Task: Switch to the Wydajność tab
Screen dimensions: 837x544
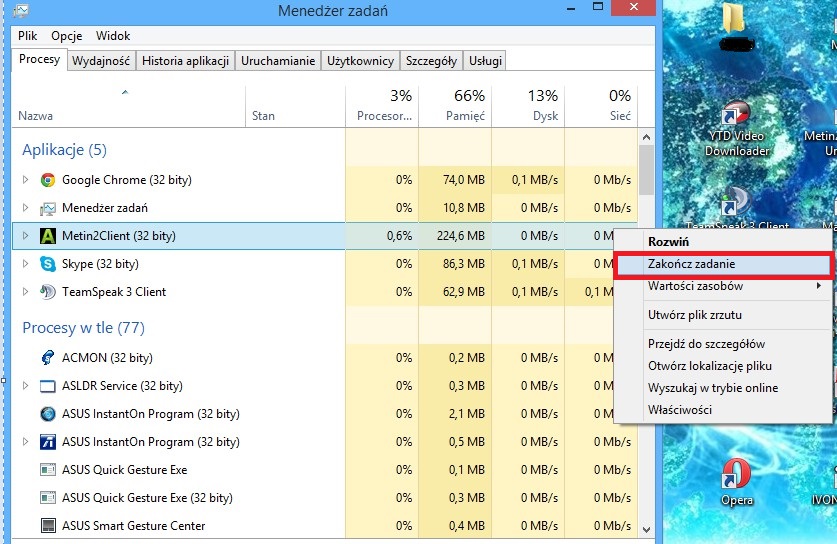Action: 101,61
